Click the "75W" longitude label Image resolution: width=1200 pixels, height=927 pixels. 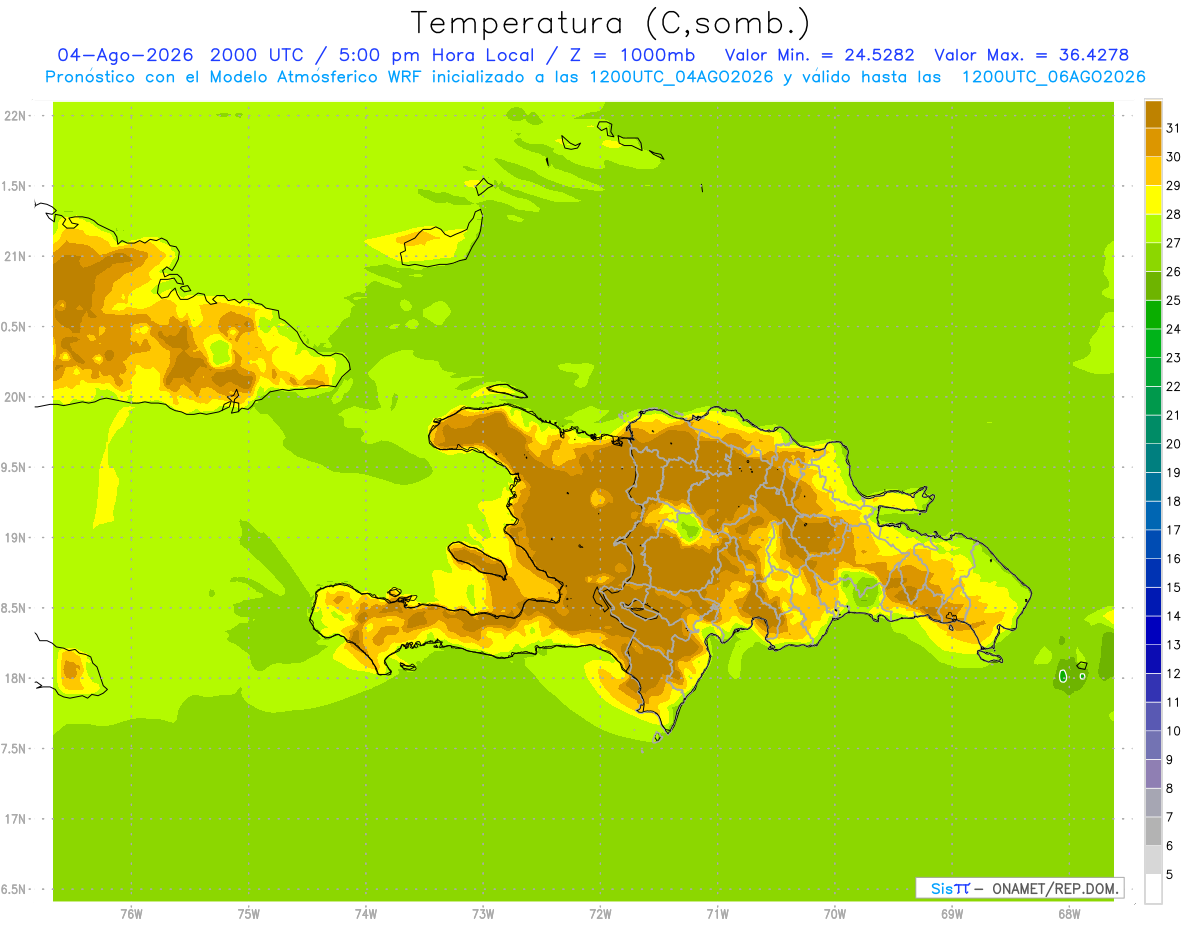pos(249,914)
